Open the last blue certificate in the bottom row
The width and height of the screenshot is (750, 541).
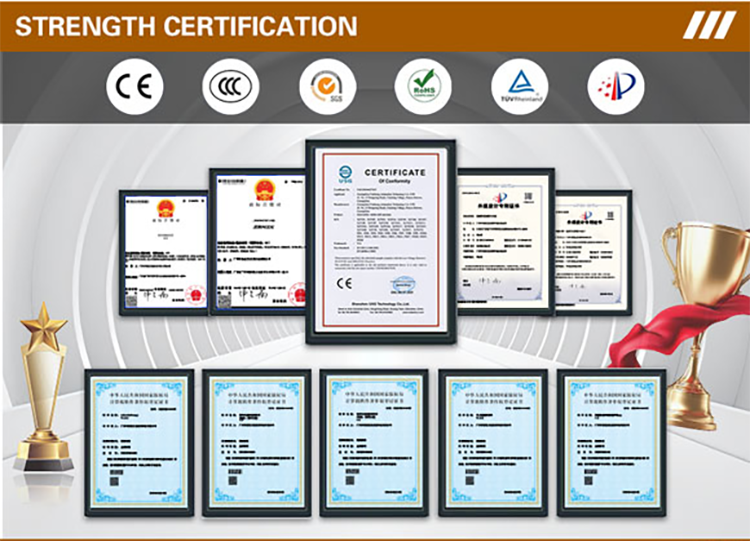[x=612, y=442]
